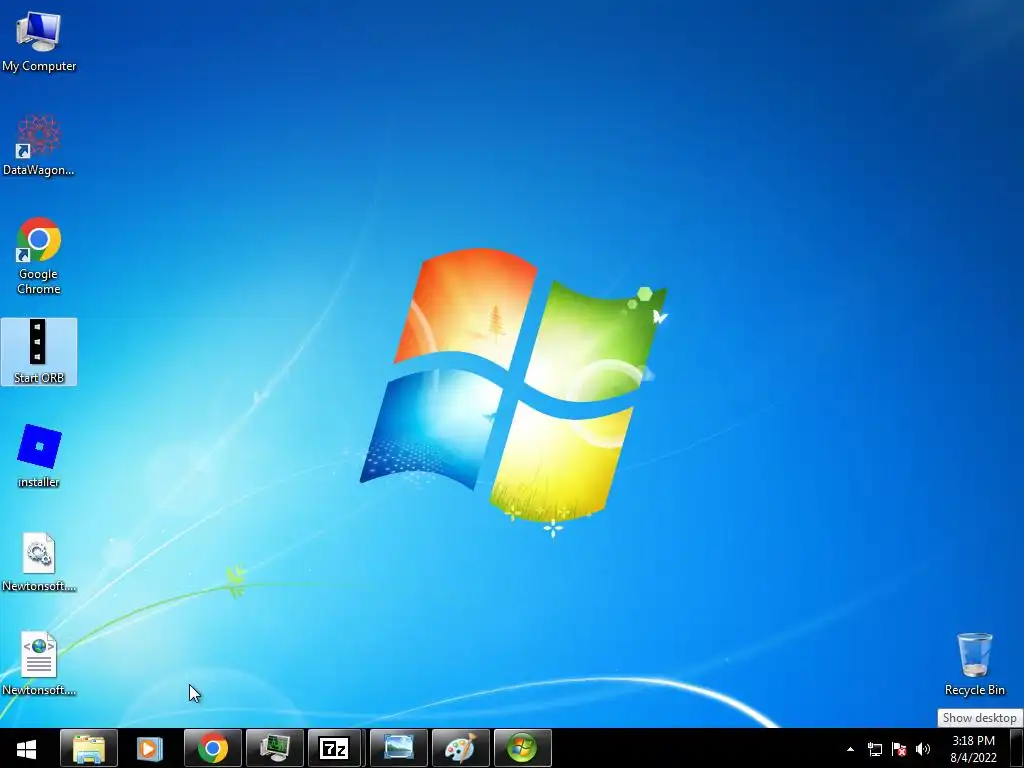Select the Start ORB desktop icon
This screenshot has width=1024, height=768.
39,351
